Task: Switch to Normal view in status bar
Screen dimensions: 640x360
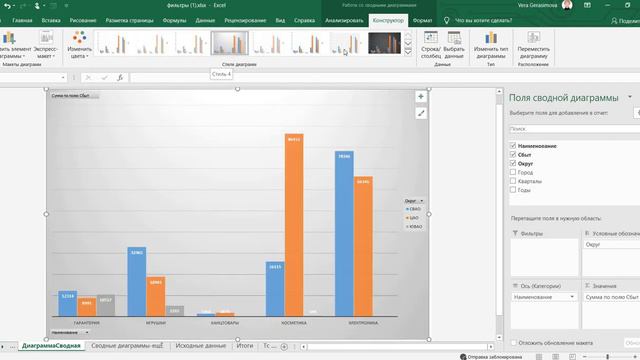Action: click(539, 357)
